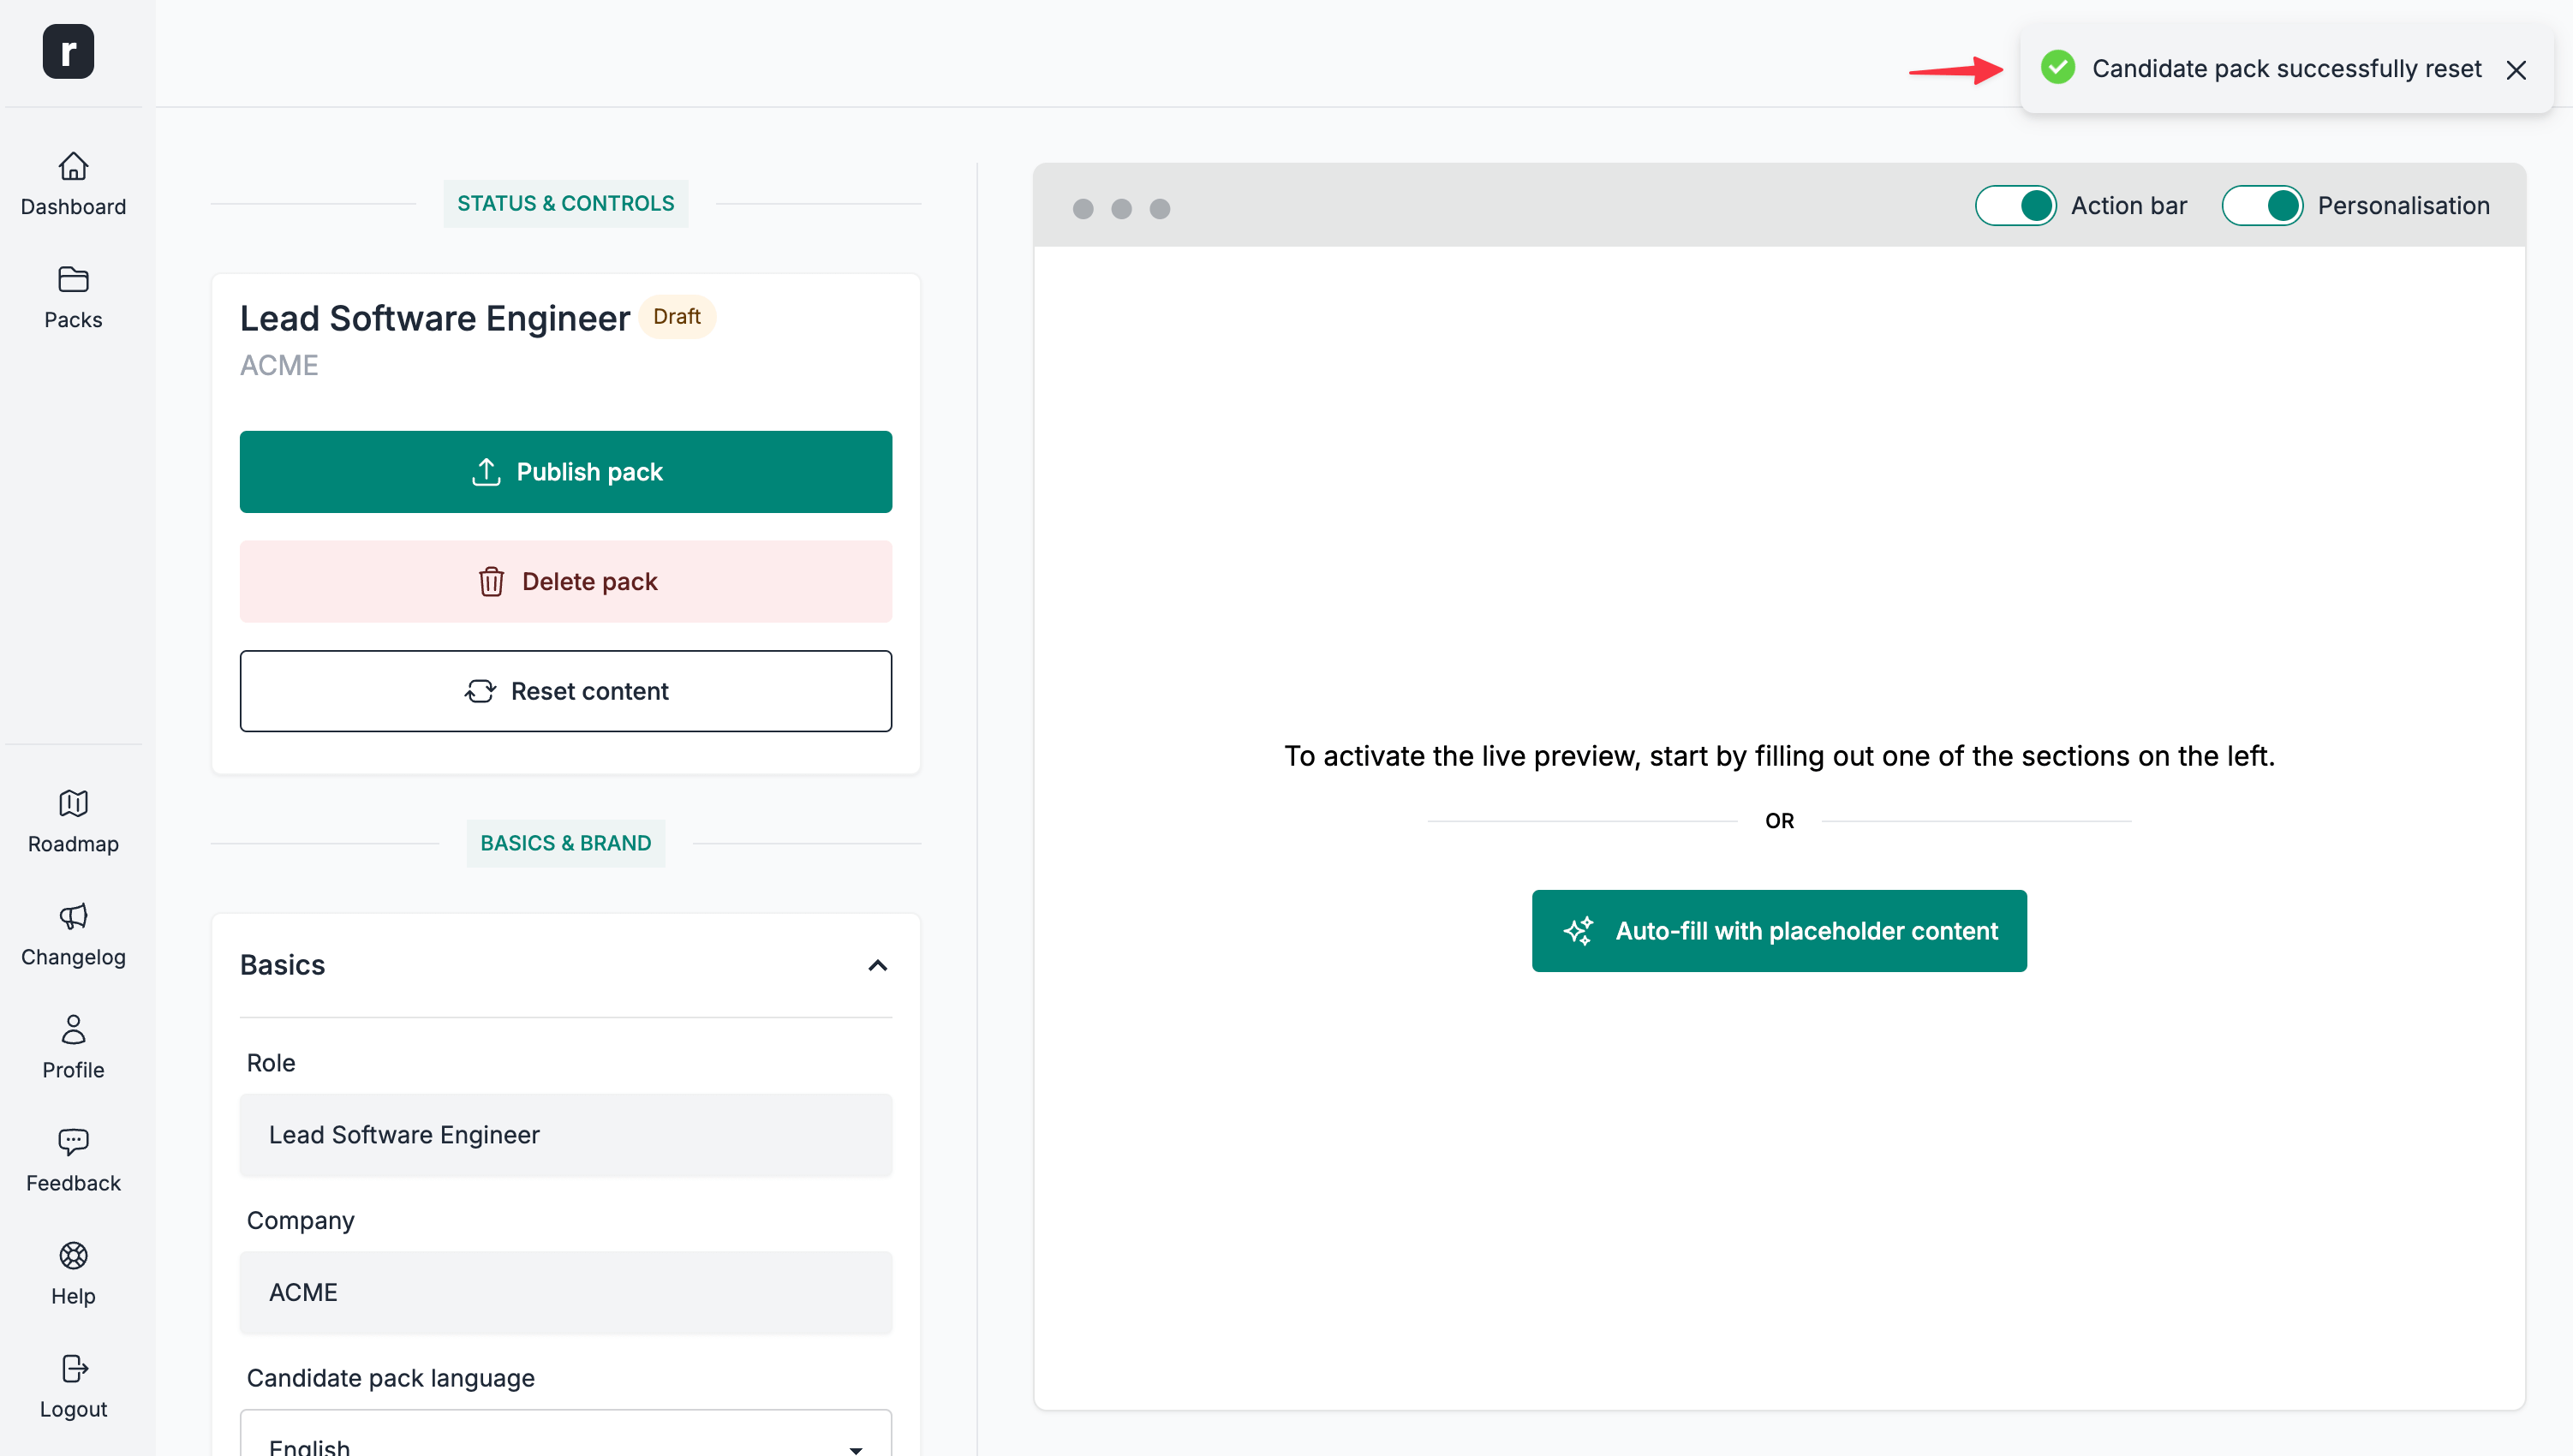Open the Feedback chat bubble icon
2573x1456 pixels.
tap(73, 1142)
